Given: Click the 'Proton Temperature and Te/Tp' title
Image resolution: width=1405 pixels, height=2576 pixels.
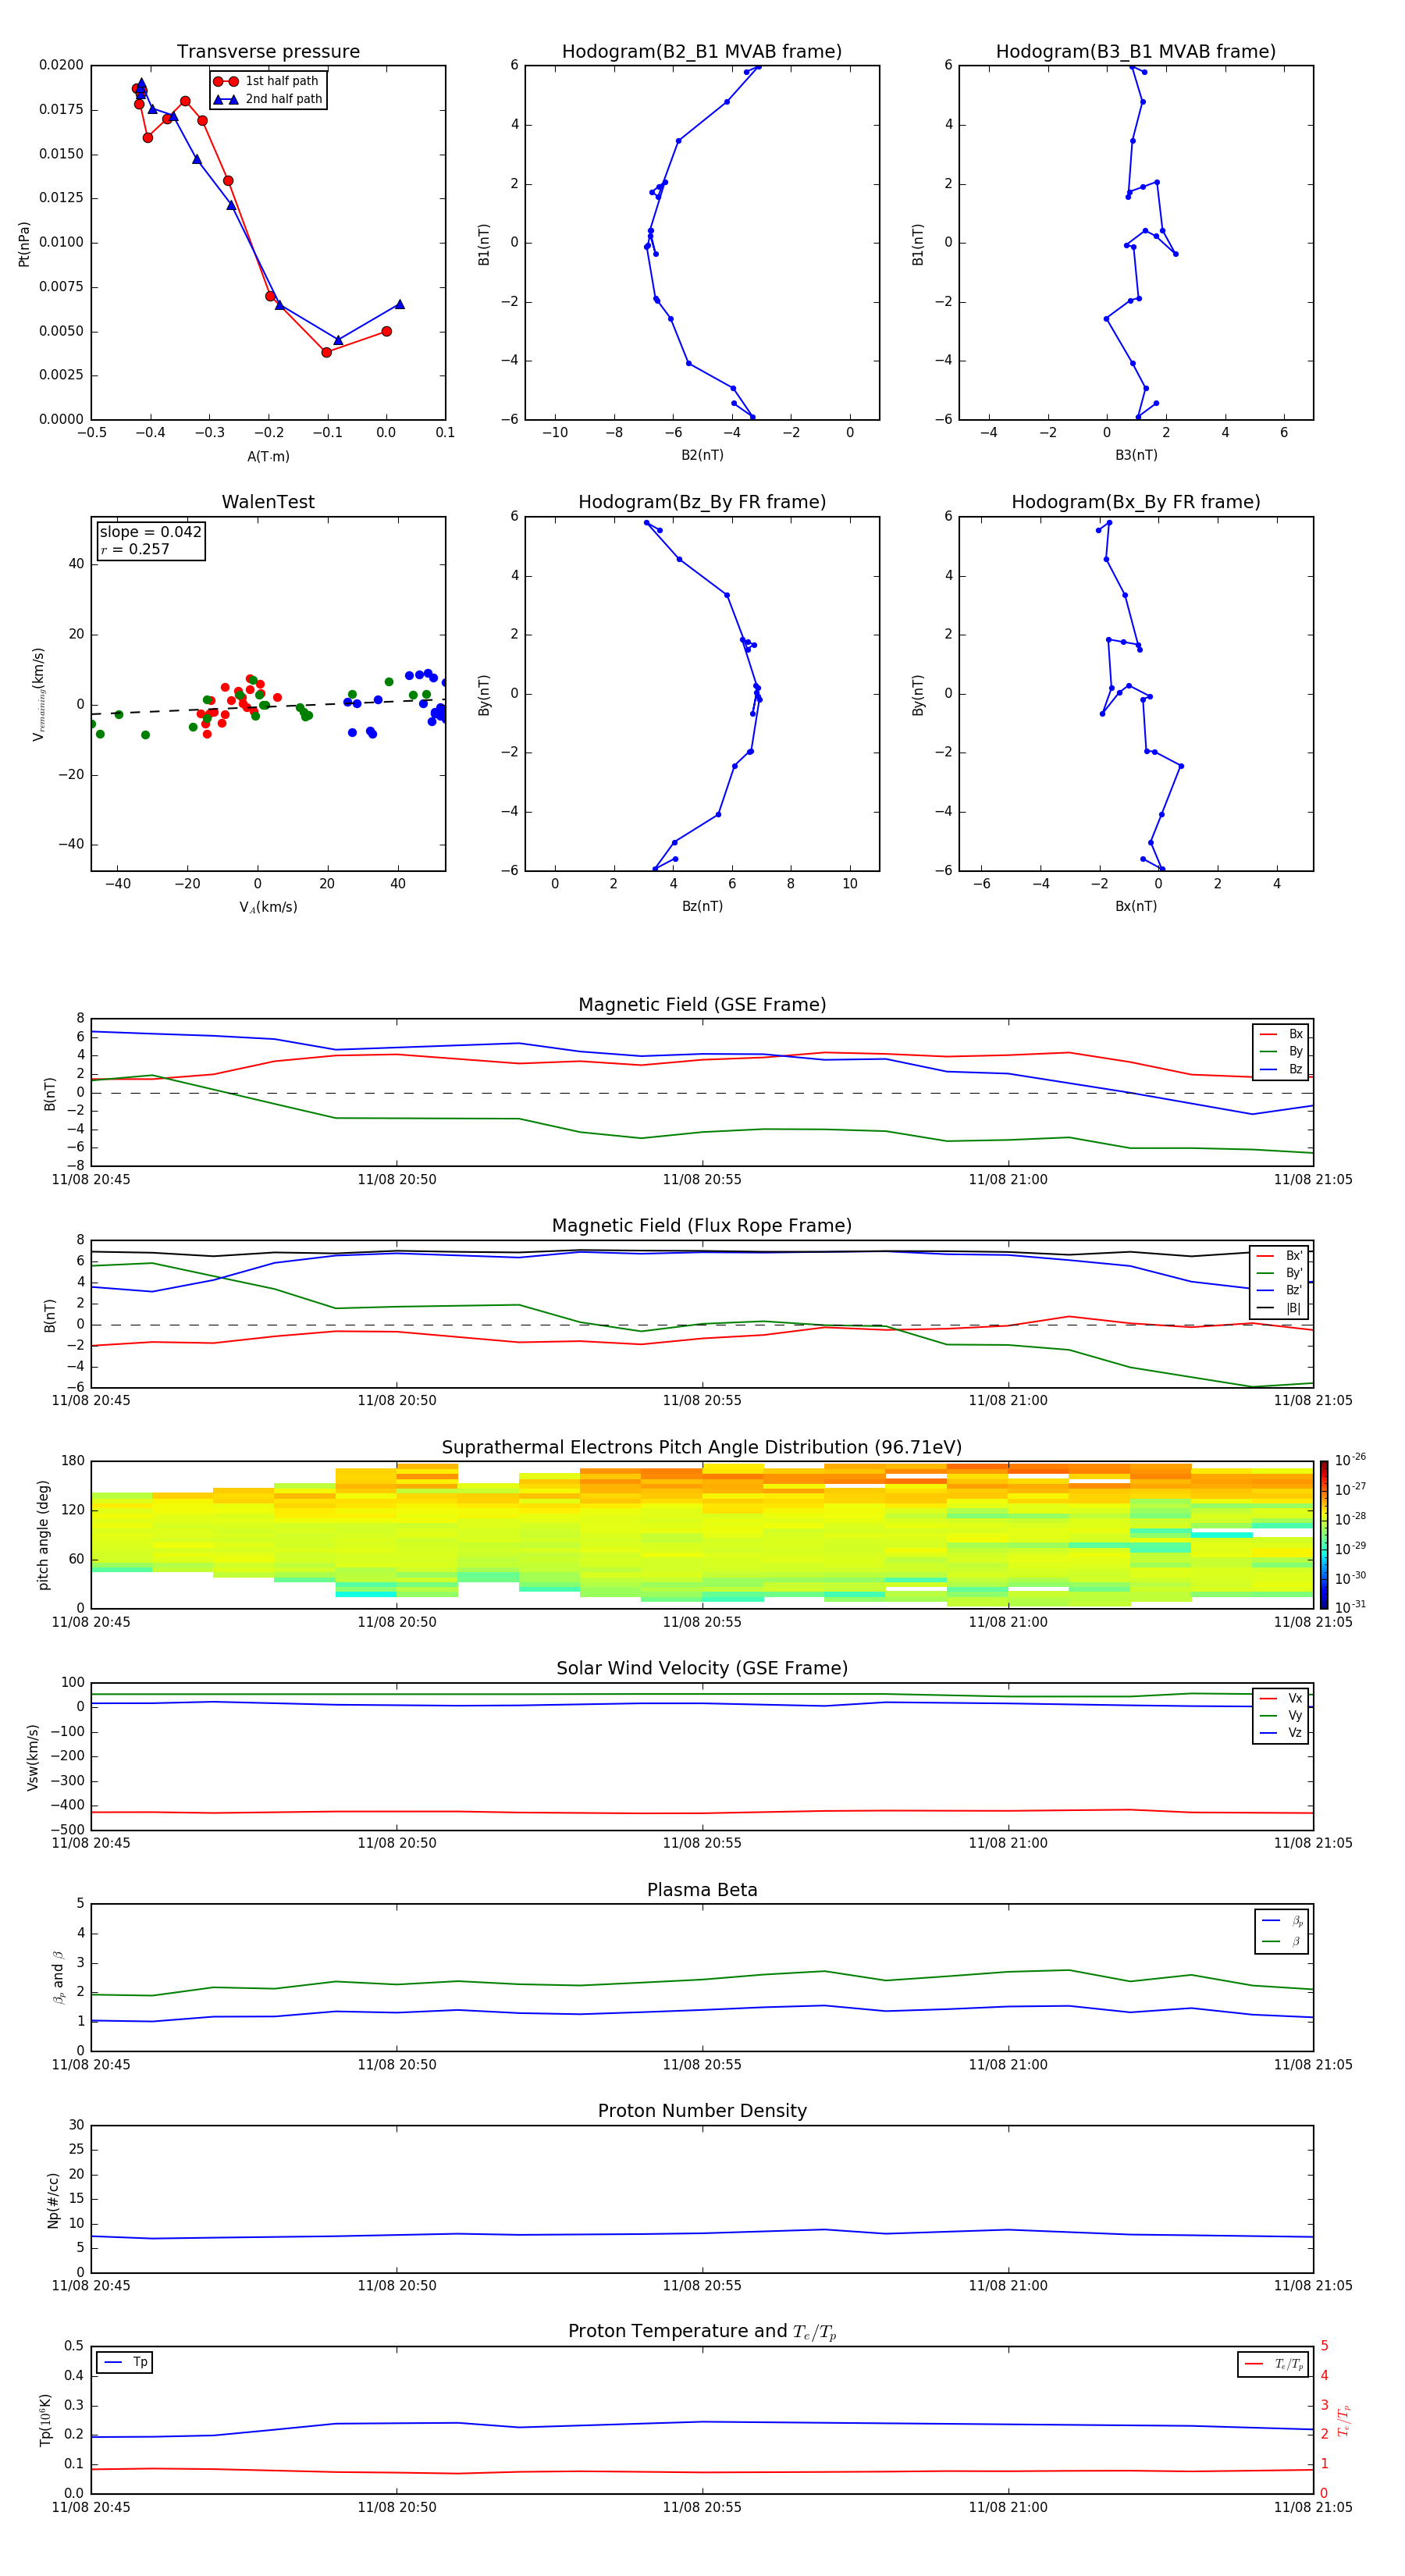Looking at the screenshot, I should pos(702,2332).
